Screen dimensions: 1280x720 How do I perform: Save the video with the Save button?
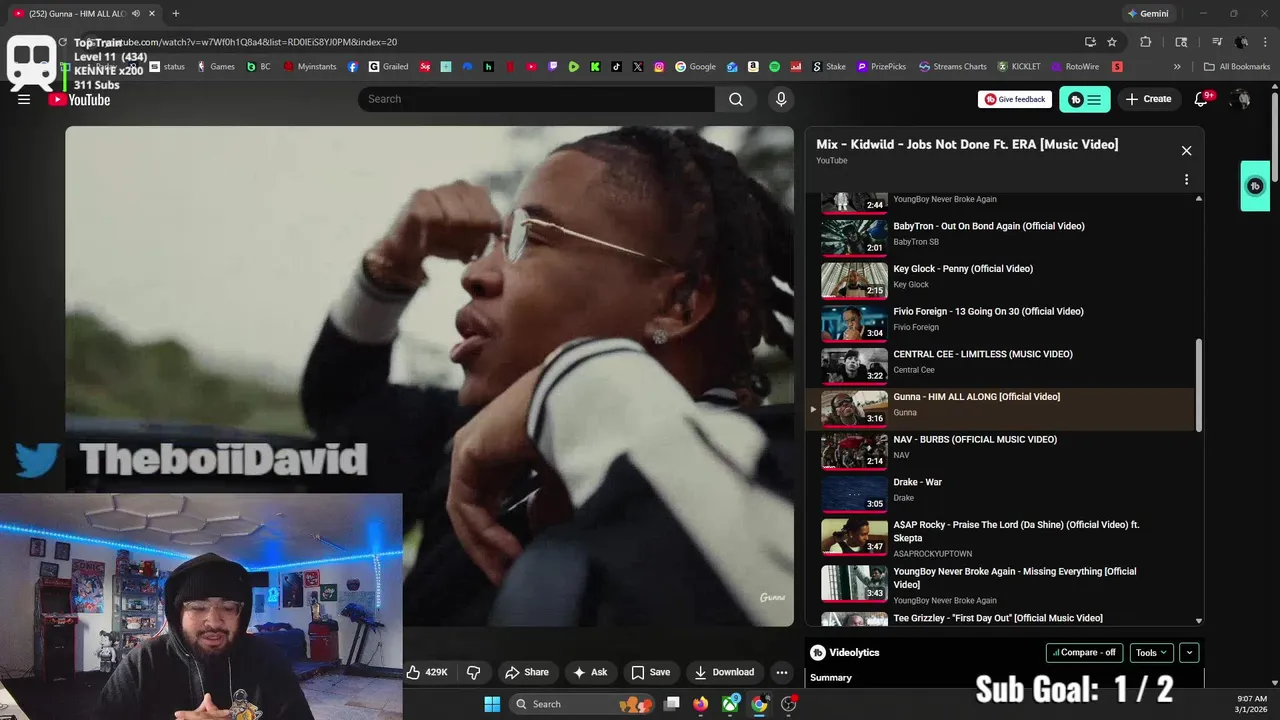click(650, 672)
